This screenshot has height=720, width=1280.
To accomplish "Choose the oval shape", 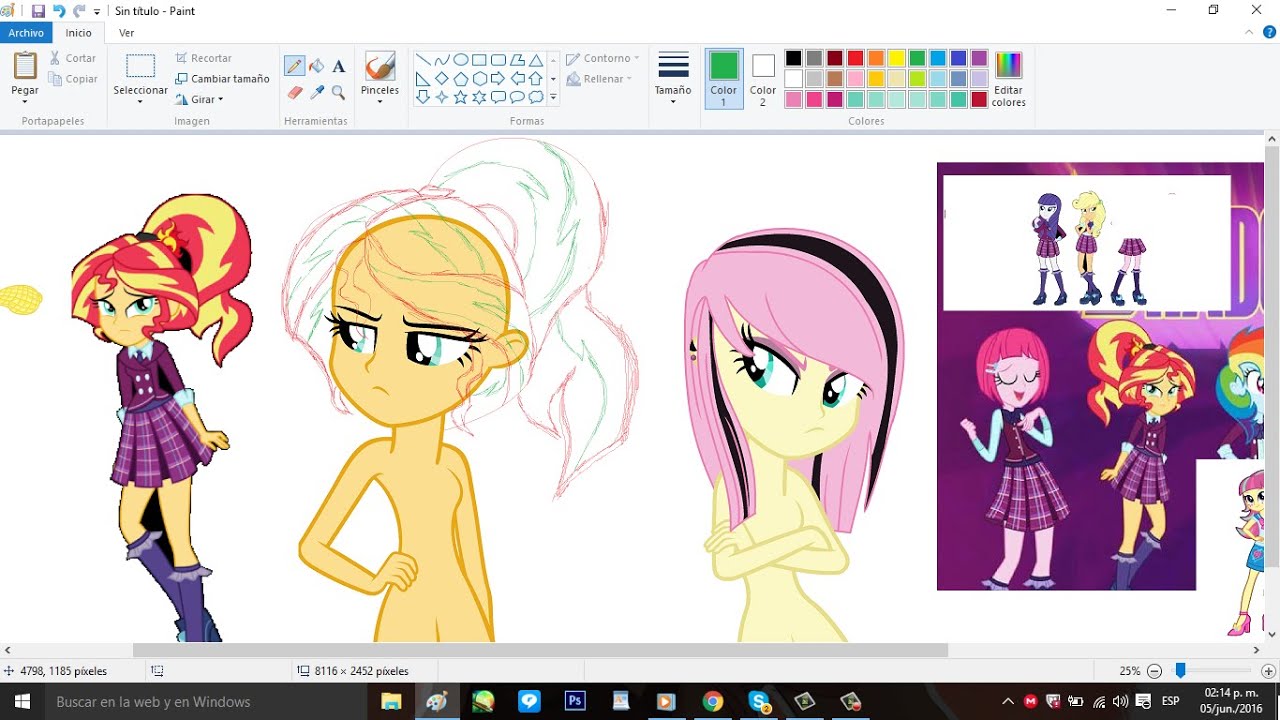I will coord(461,60).
